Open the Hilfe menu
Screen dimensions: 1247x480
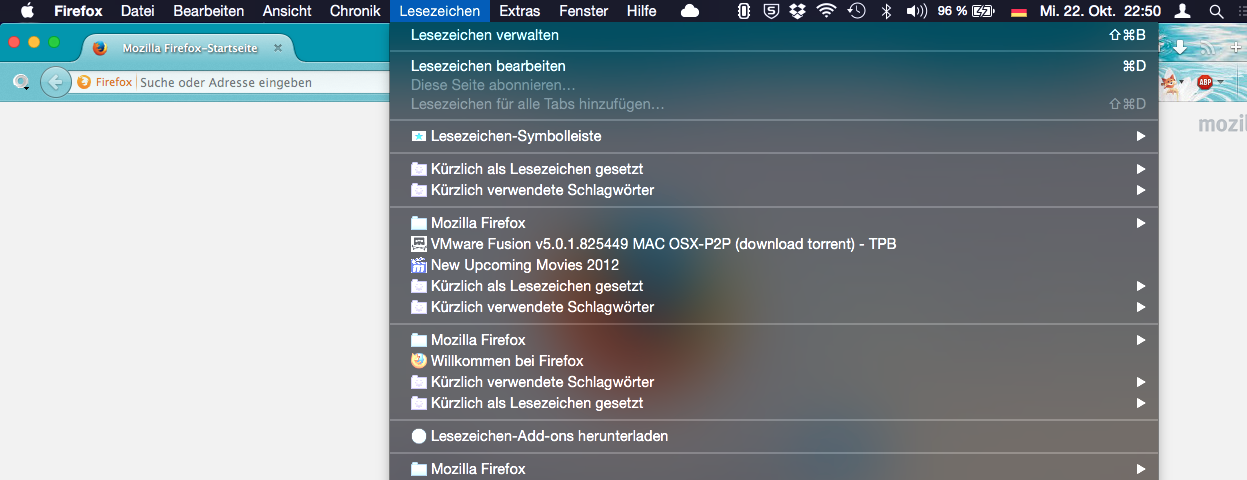[x=642, y=11]
